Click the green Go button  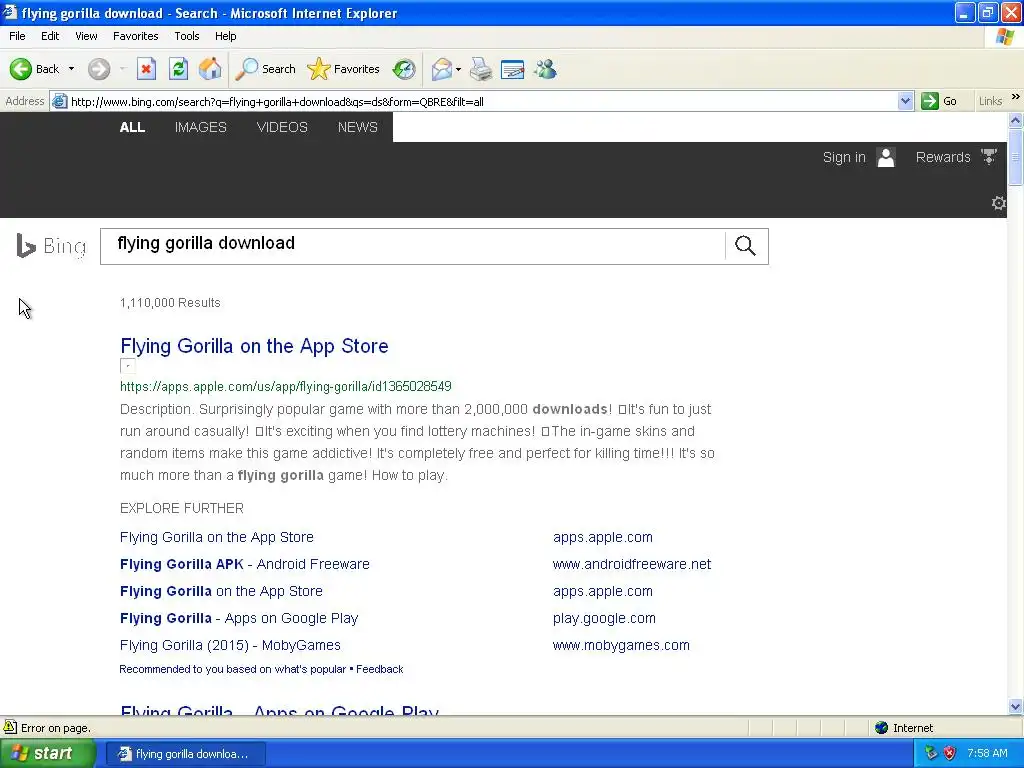pos(939,101)
